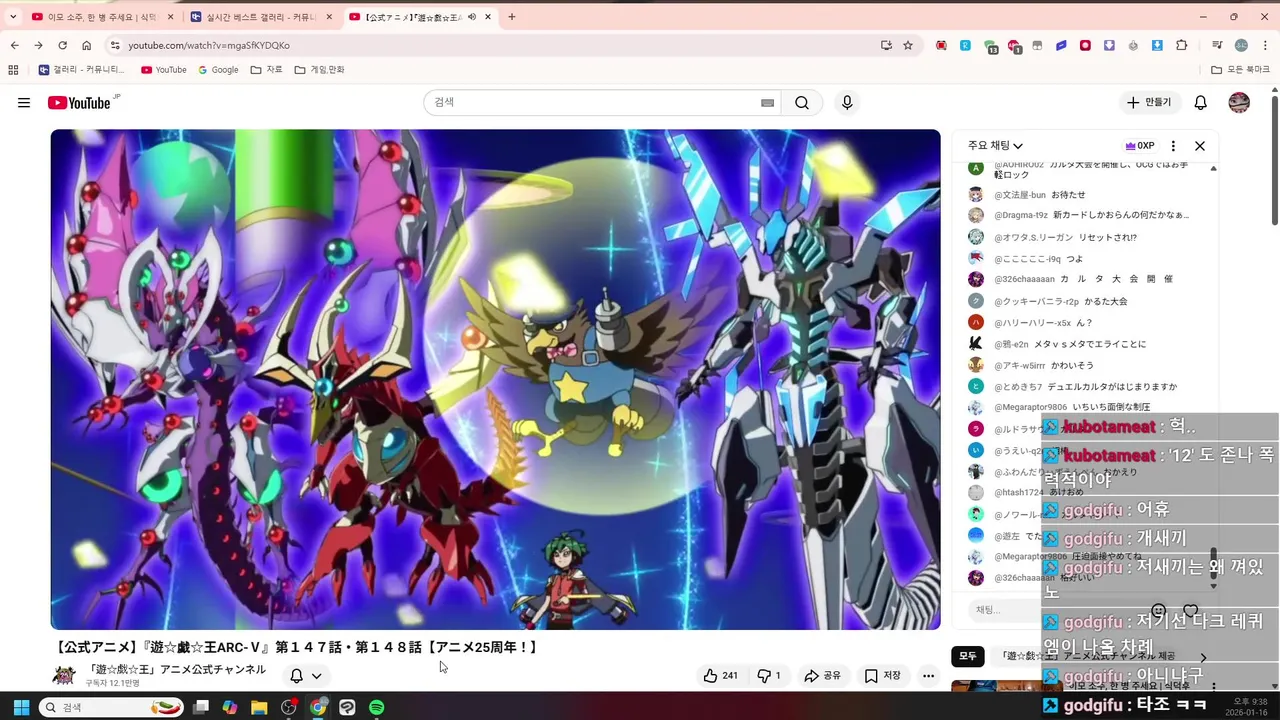Screen dimensions: 1280x720
Task: Open the Chrome extensions puzzle icon
Action: tap(1182, 45)
